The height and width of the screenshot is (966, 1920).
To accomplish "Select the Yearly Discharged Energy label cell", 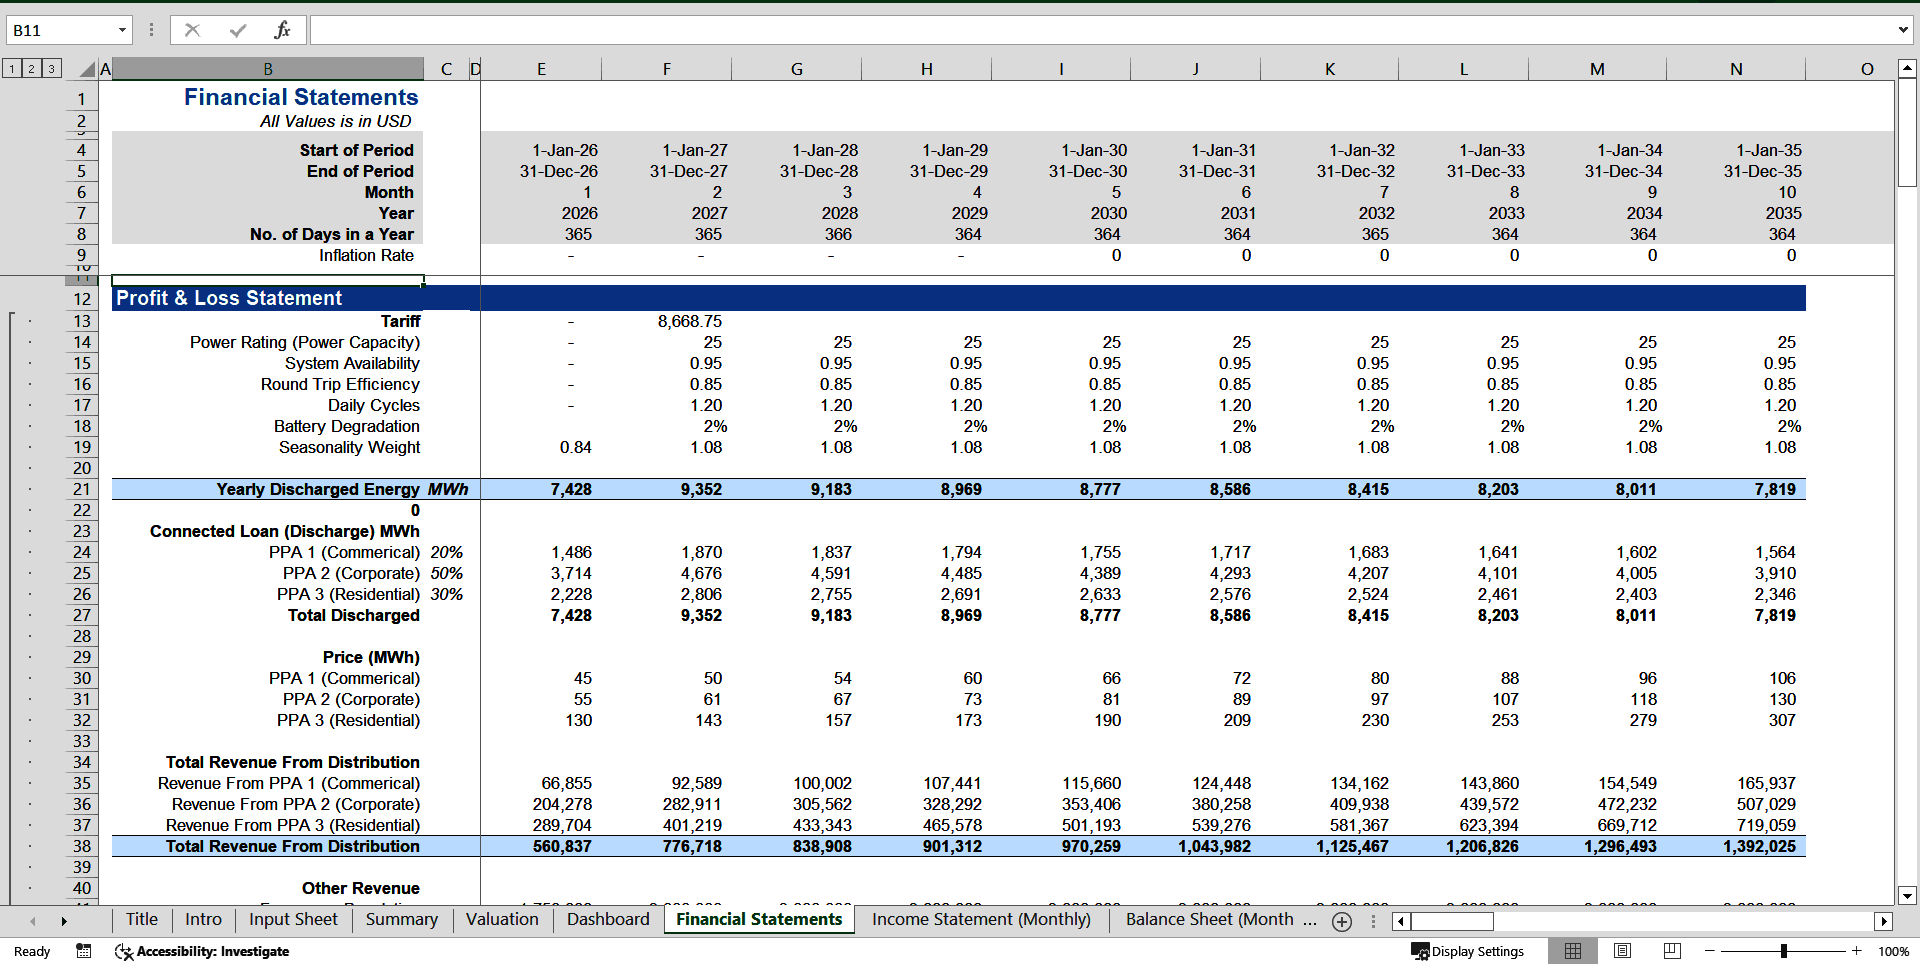I will point(268,489).
